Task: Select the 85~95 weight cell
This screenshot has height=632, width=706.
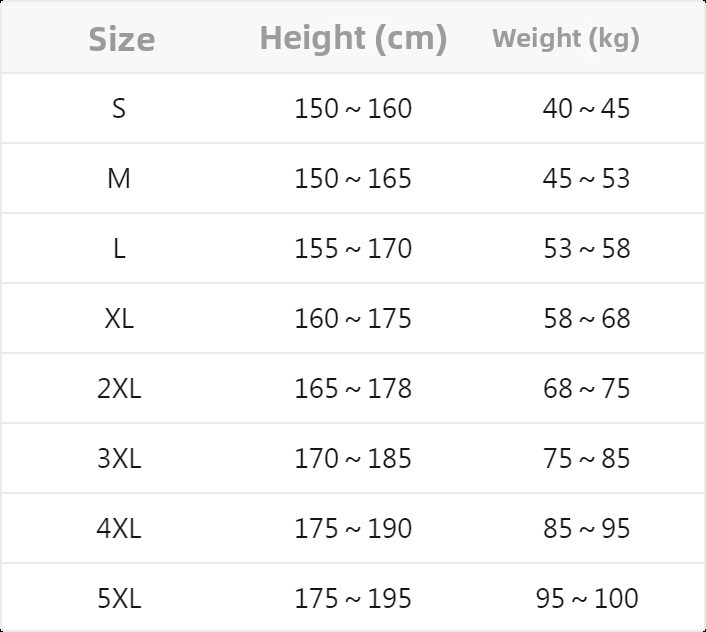Action: pos(587,528)
